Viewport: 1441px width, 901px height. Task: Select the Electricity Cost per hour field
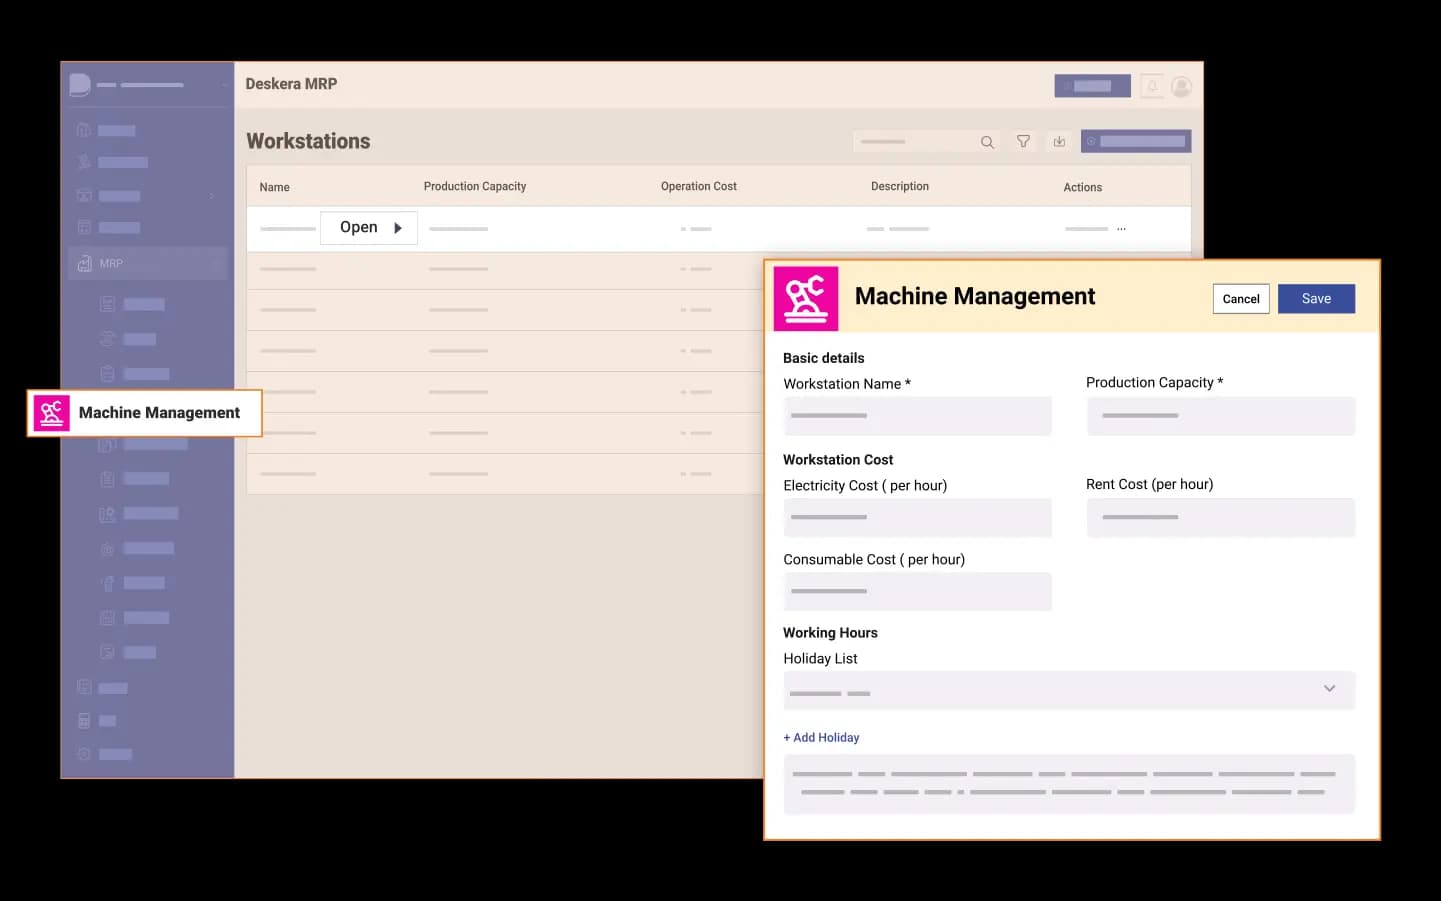[917, 518]
